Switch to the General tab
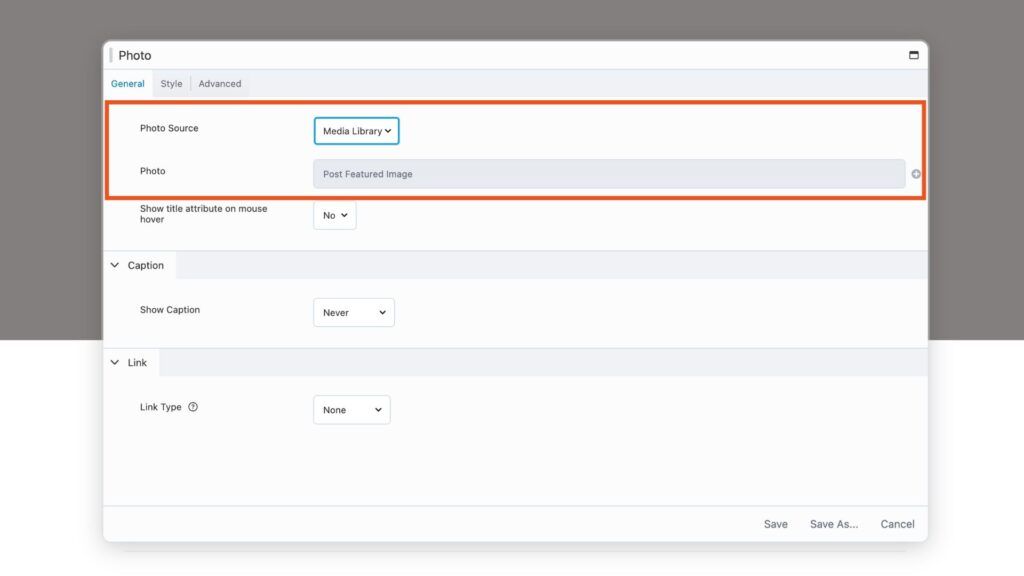Screen dimensions: 1024x576 point(128,84)
